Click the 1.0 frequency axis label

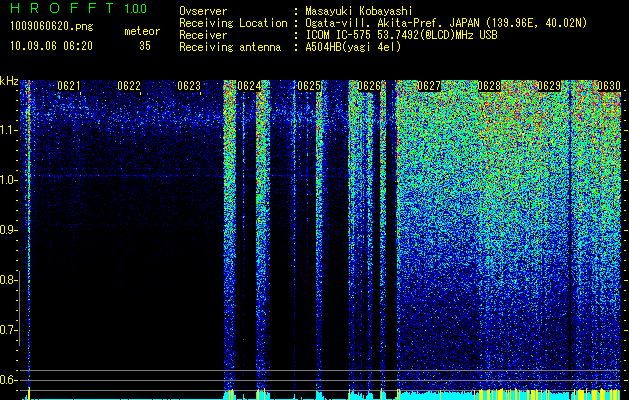(8, 180)
